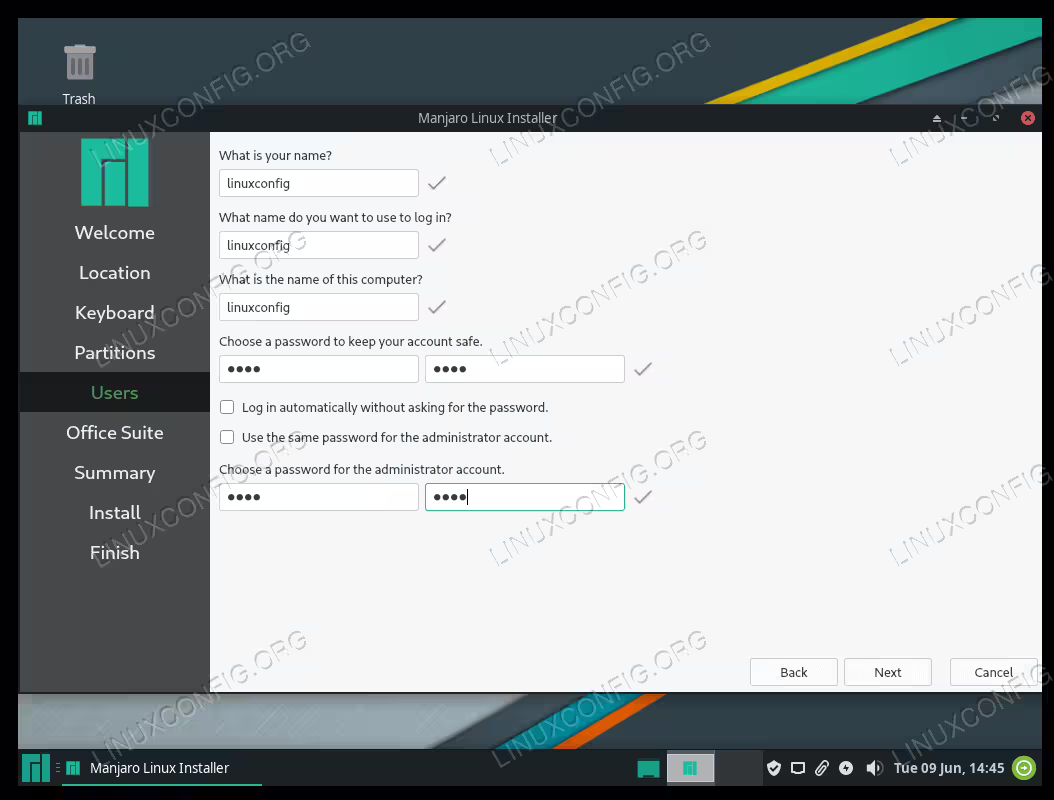Click the show desktop icon in the panel
Viewport: 1054px width, 800px height.
pyautogui.click(x=648, y=768)
